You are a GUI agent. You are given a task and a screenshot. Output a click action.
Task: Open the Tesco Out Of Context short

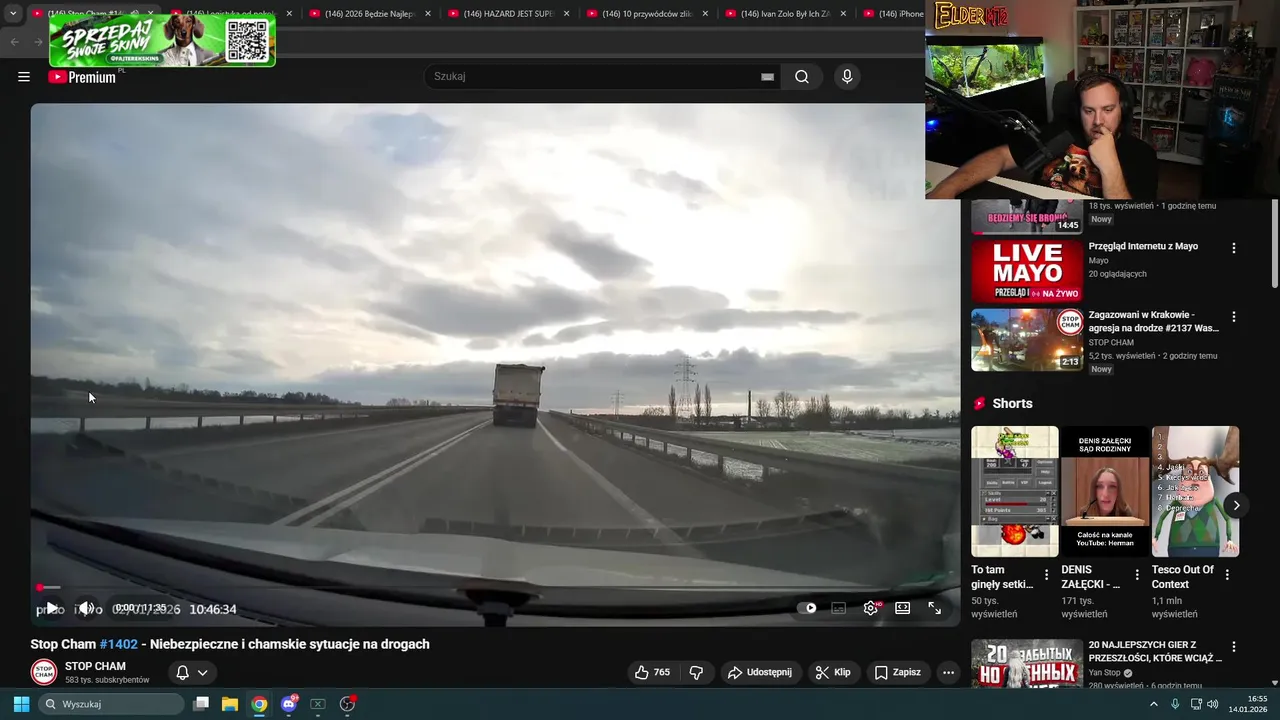(x=1195, y=492)
